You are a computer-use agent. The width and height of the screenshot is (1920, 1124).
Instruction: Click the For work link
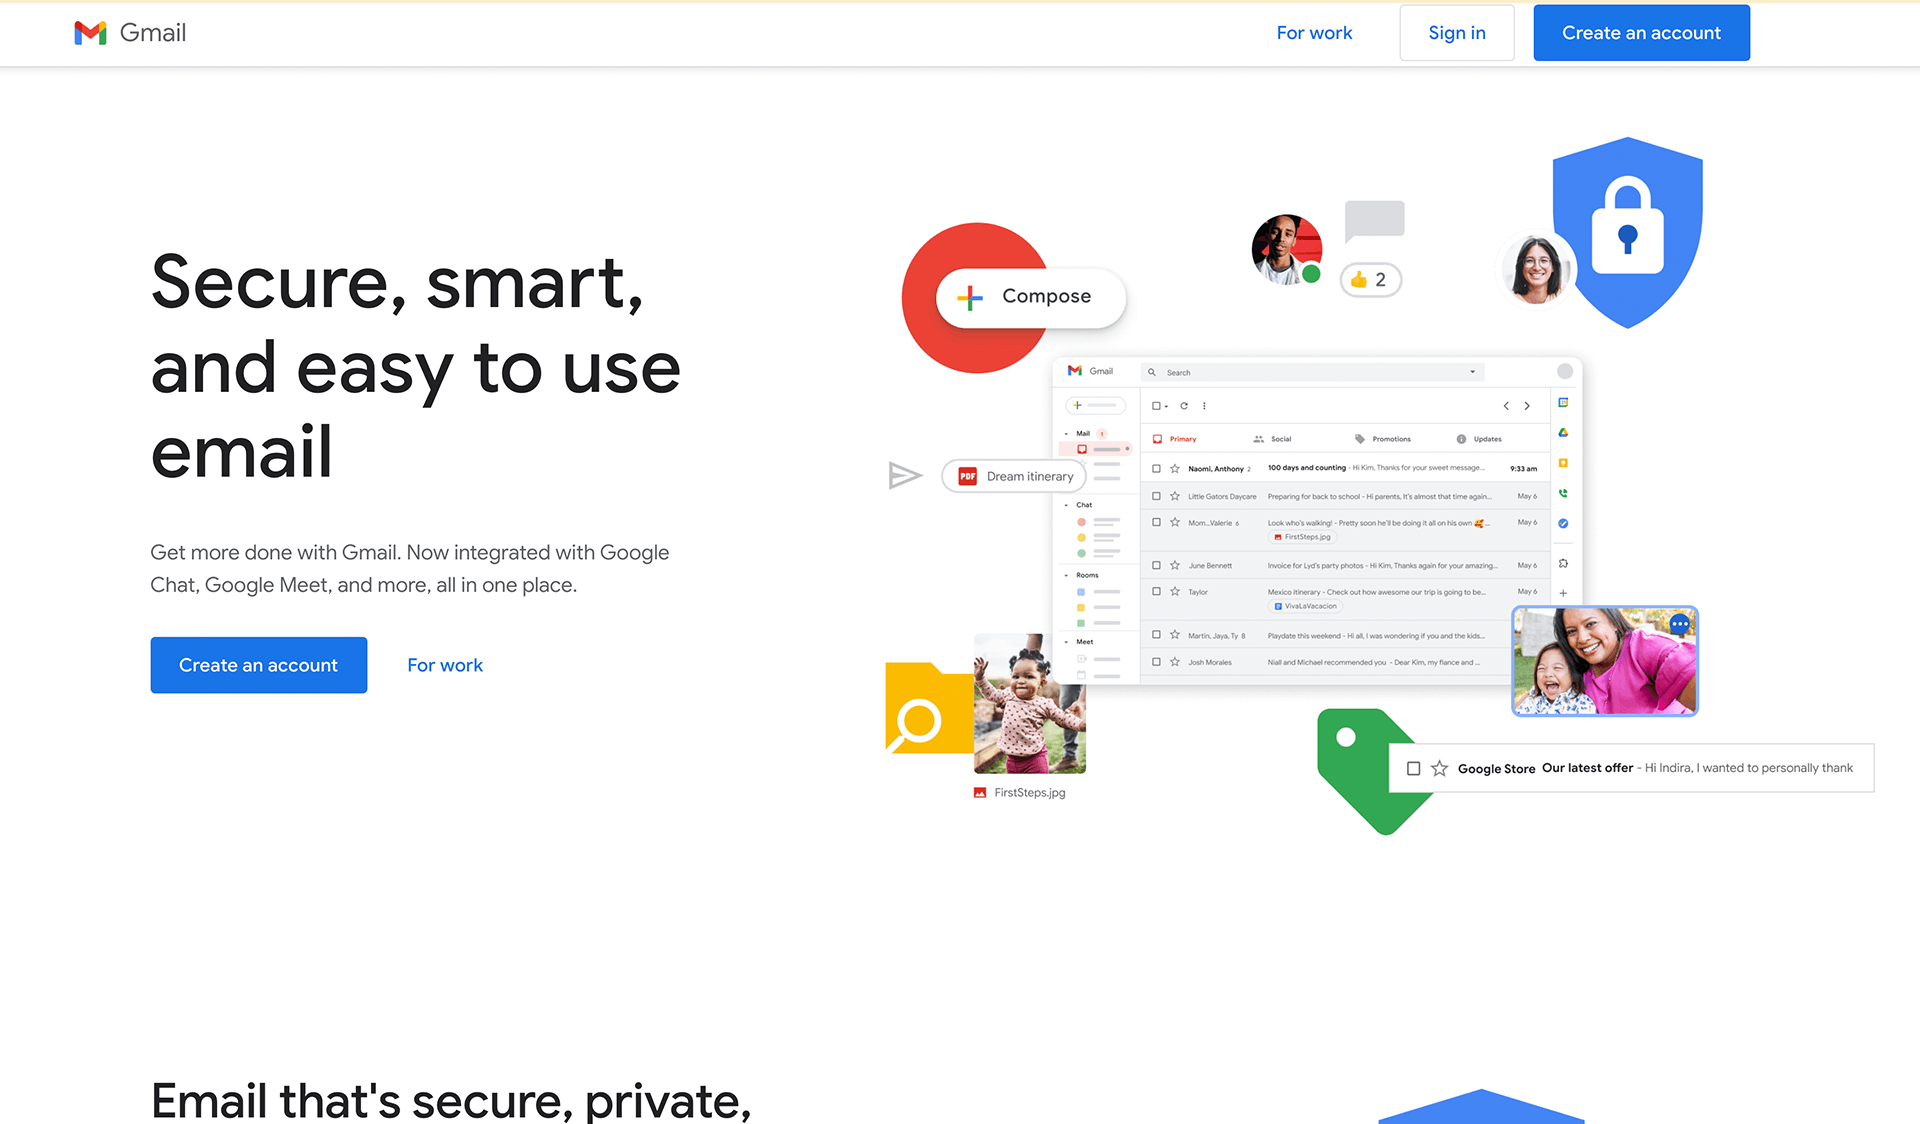tap(1313, 31)
